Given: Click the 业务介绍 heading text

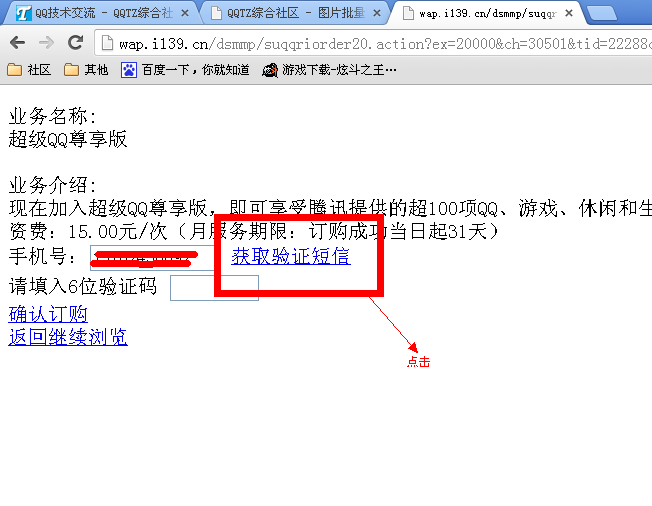Looking at the screenshot, I should (x=52, y=185).
